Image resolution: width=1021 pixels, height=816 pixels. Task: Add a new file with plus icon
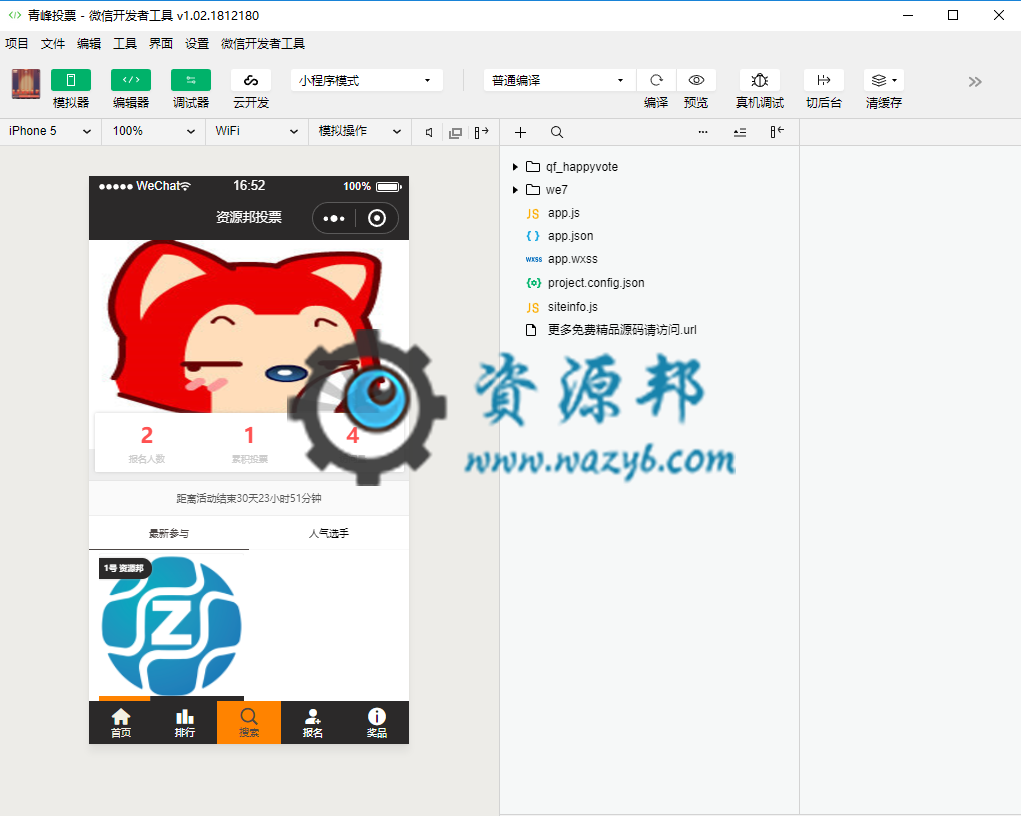tap(520, 133)
